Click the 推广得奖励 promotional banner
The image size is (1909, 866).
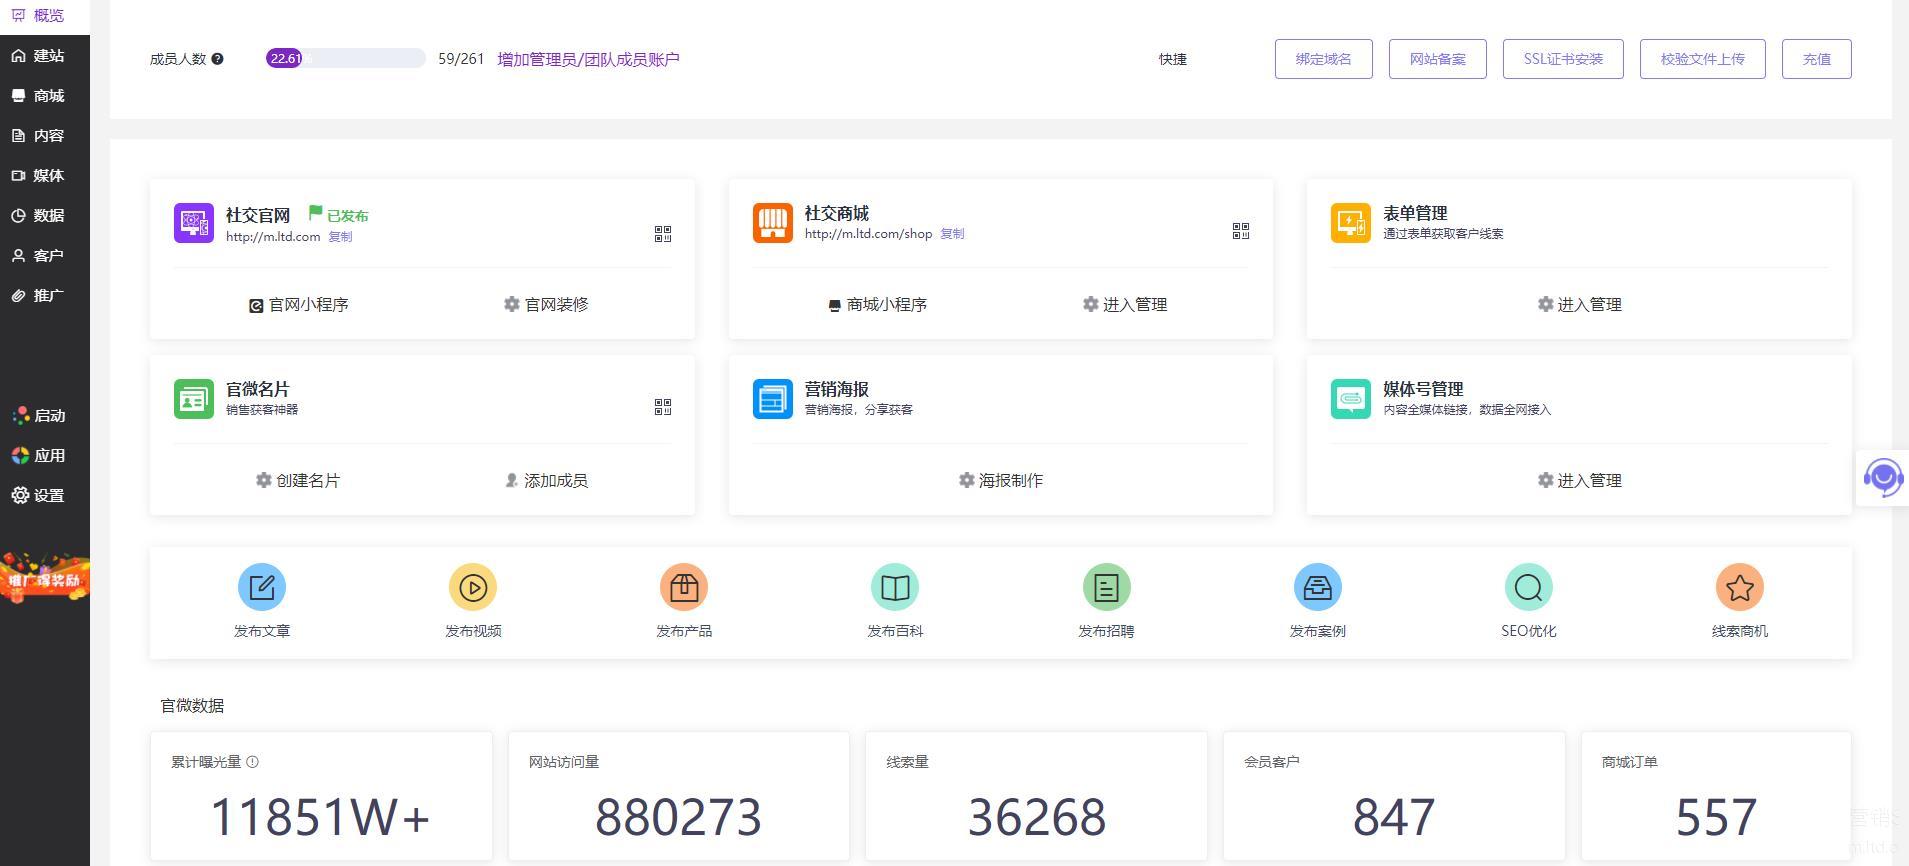(45, 578)
